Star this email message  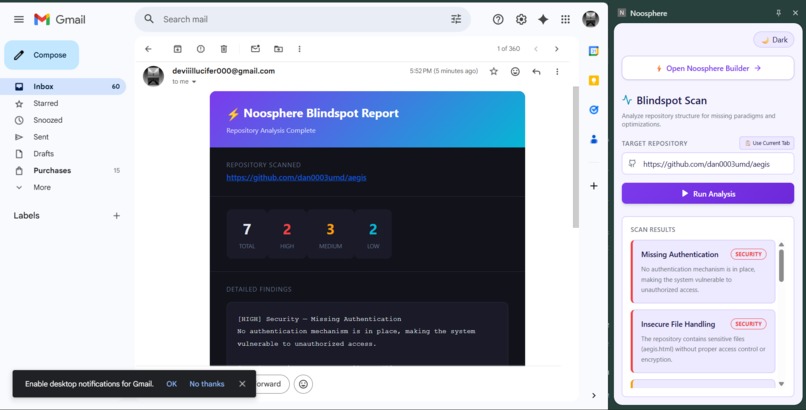pos(493,71)
